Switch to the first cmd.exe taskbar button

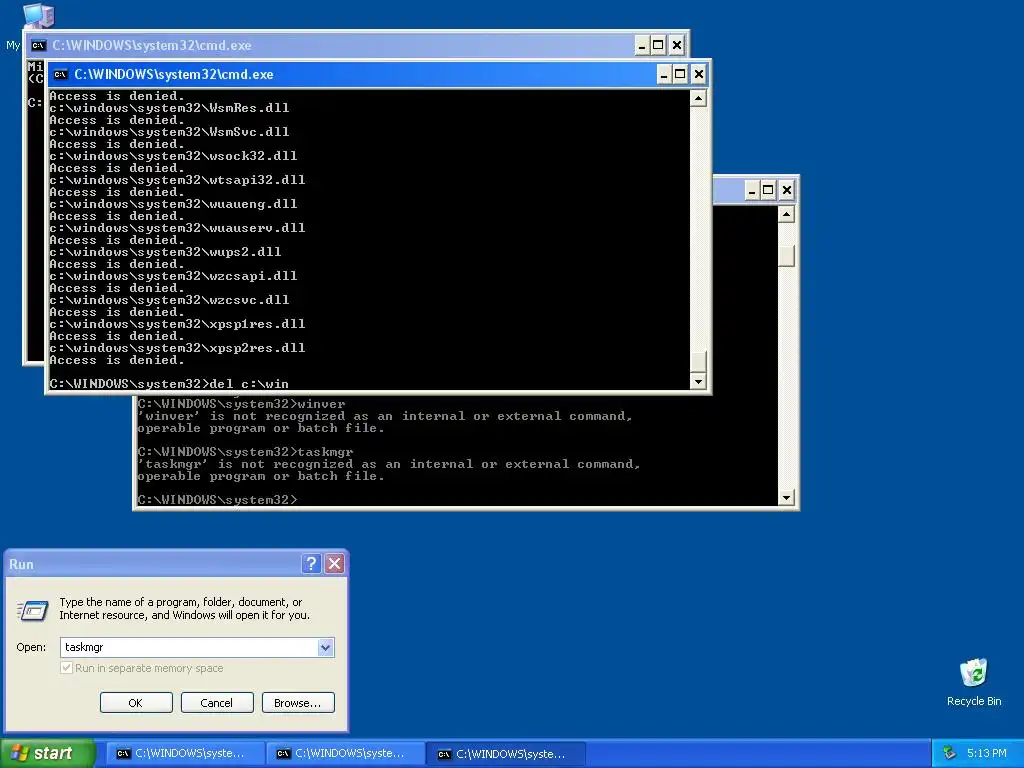(x=185, y=754)
